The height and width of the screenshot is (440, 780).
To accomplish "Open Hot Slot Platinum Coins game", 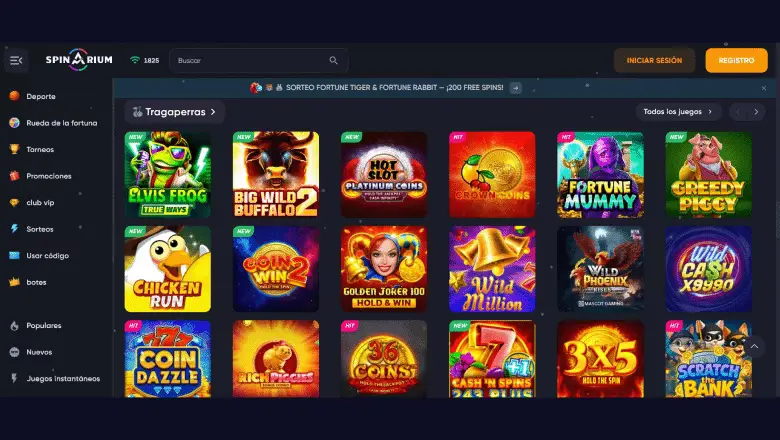I will [x=384, y=175].
